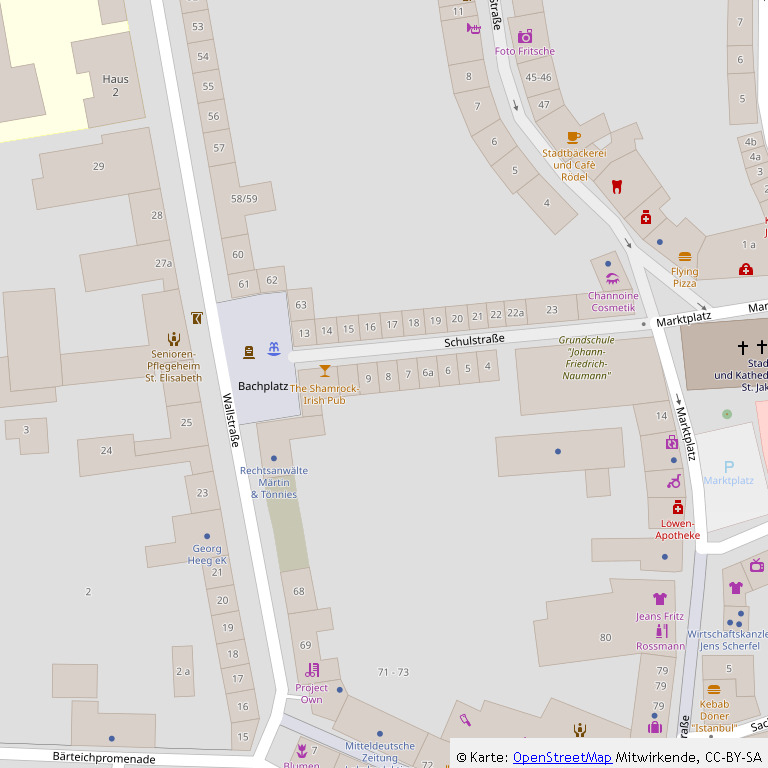The height and width of the screenshot is (768, 768).
Task: Click the Schulstraße street label
Action: pyautogui.click(x=474, y=340)
